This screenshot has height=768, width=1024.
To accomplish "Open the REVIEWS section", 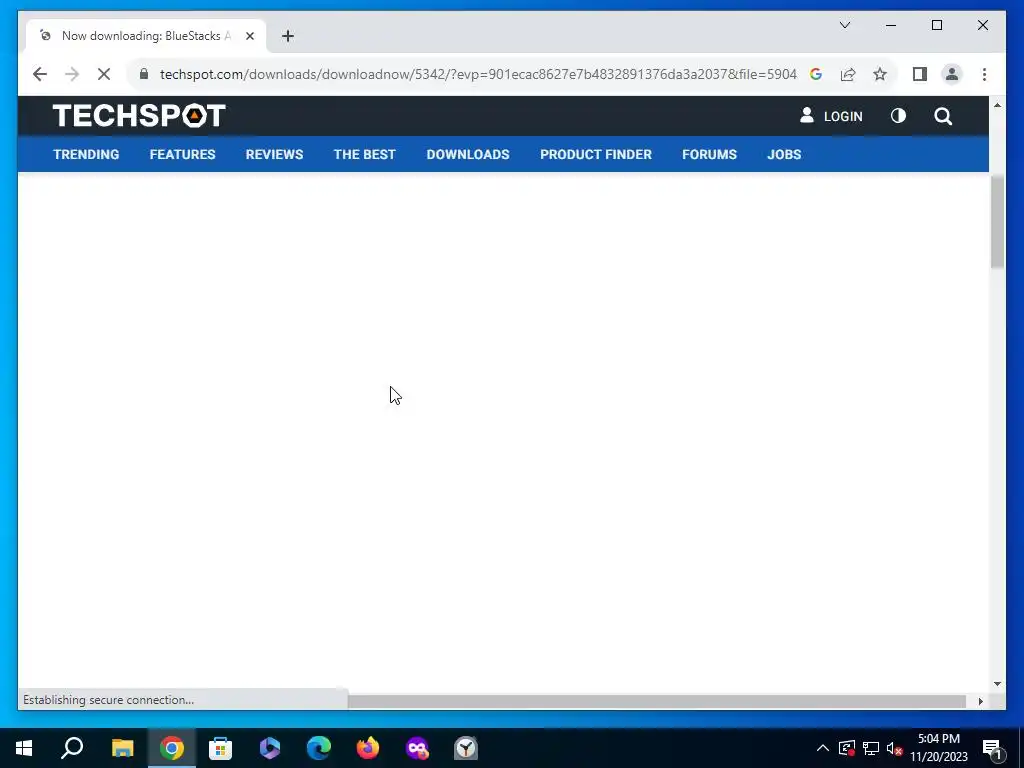I will tap(274, 154).
